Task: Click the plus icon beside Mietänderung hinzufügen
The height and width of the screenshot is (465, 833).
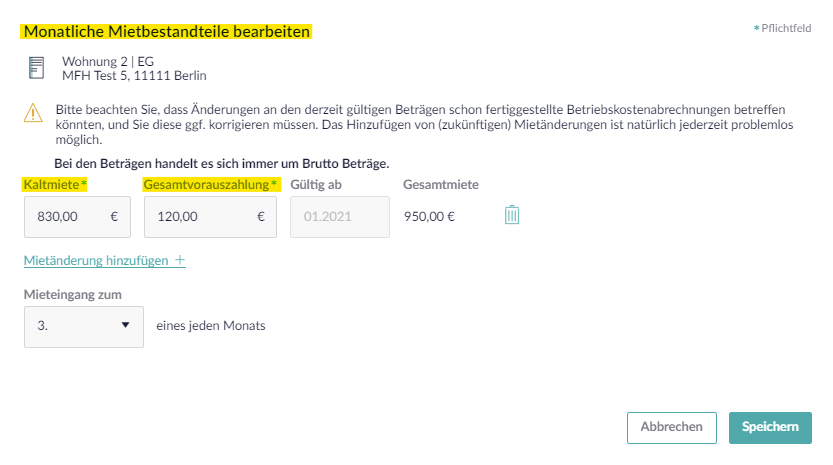Action: [180, 260]
